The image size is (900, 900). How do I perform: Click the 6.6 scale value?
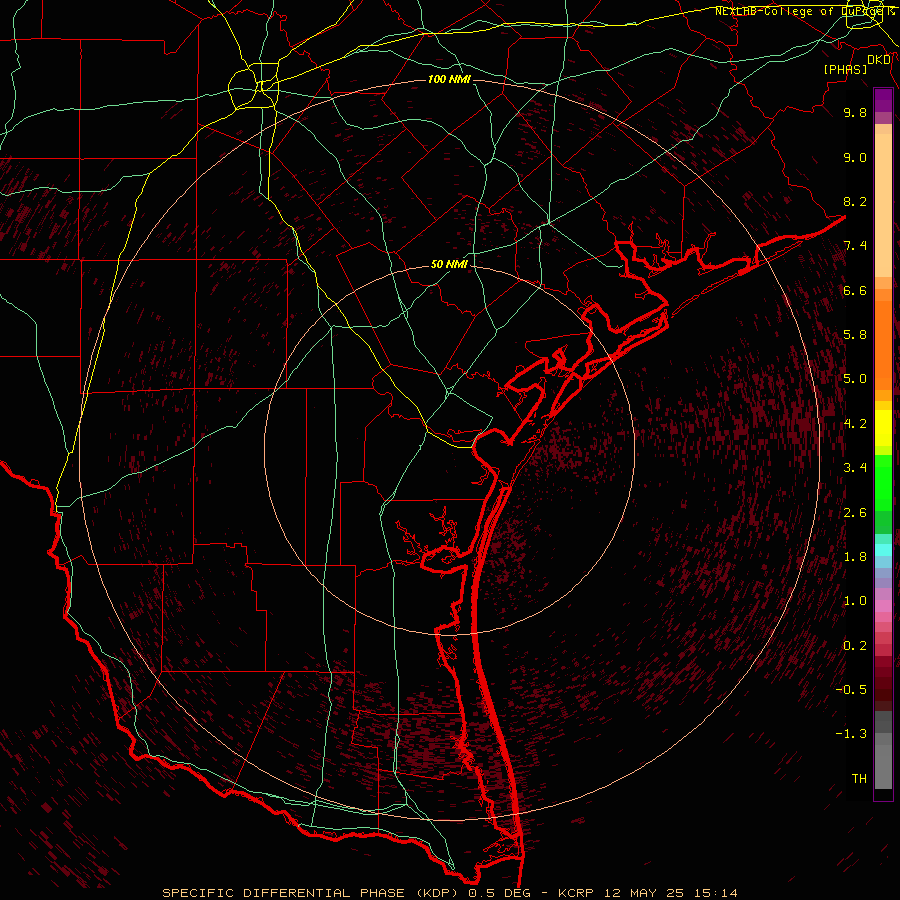855,290
